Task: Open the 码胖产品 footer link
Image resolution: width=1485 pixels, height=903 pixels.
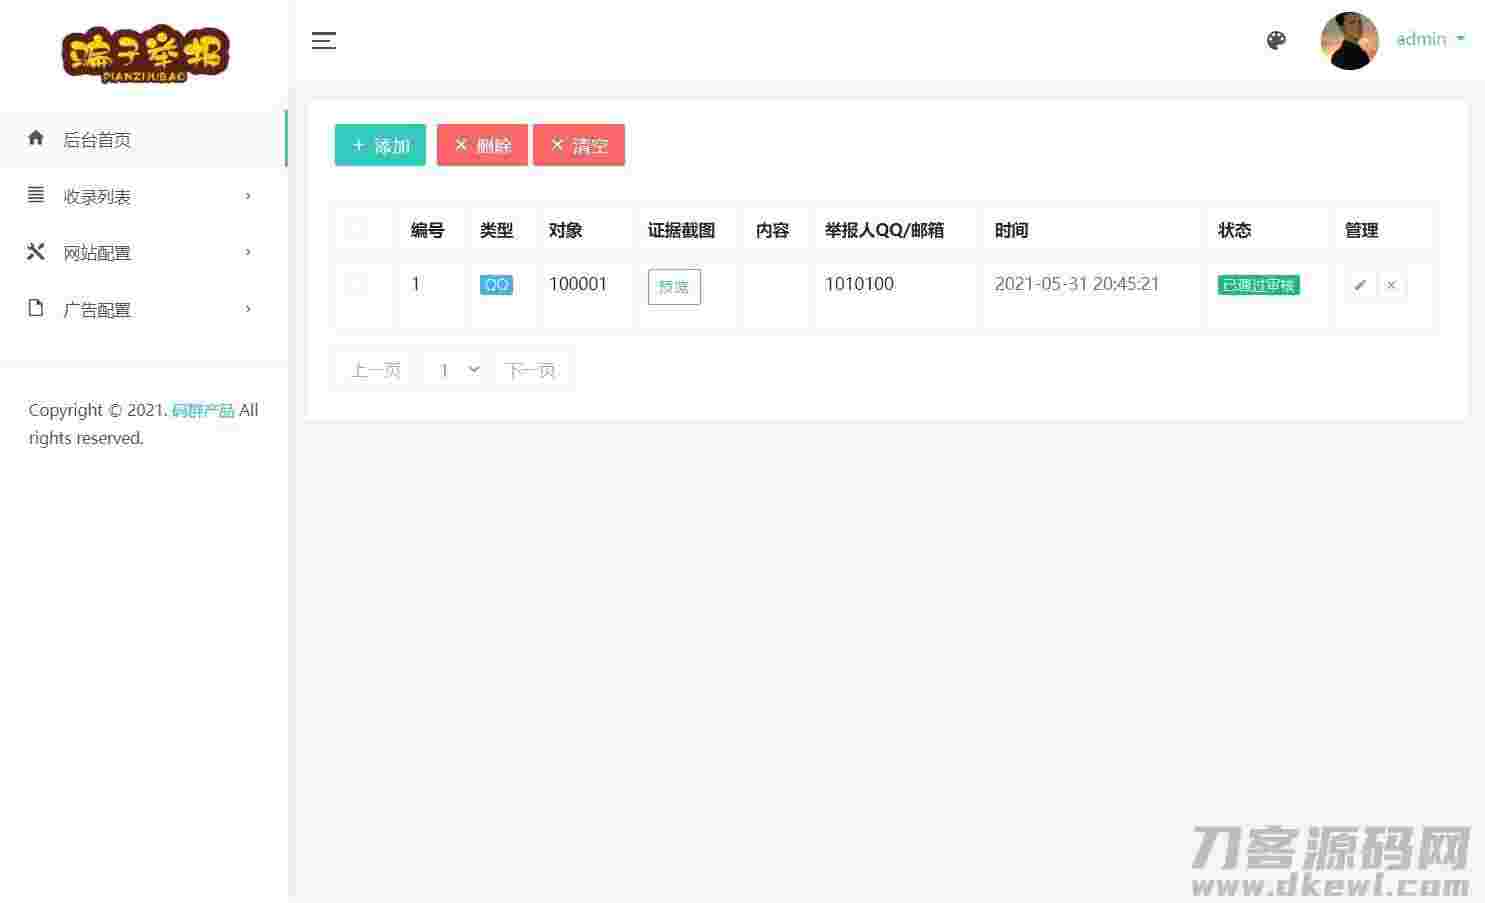Action: coord(203,410)
